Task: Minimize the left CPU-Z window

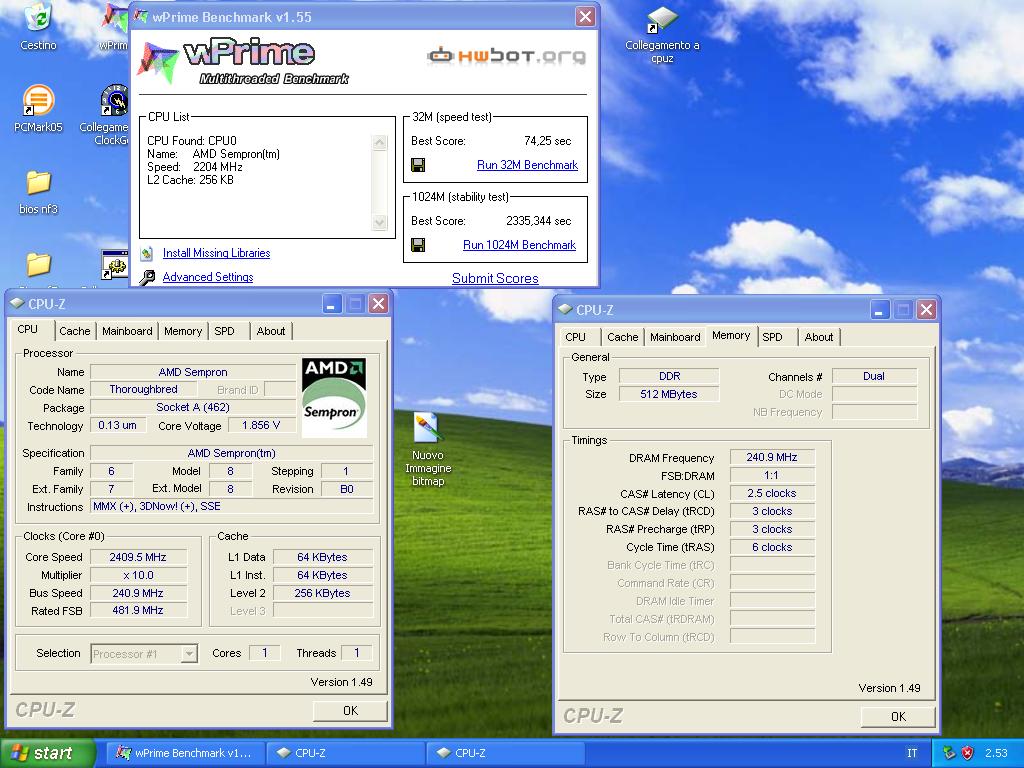Action: (332, 304)
